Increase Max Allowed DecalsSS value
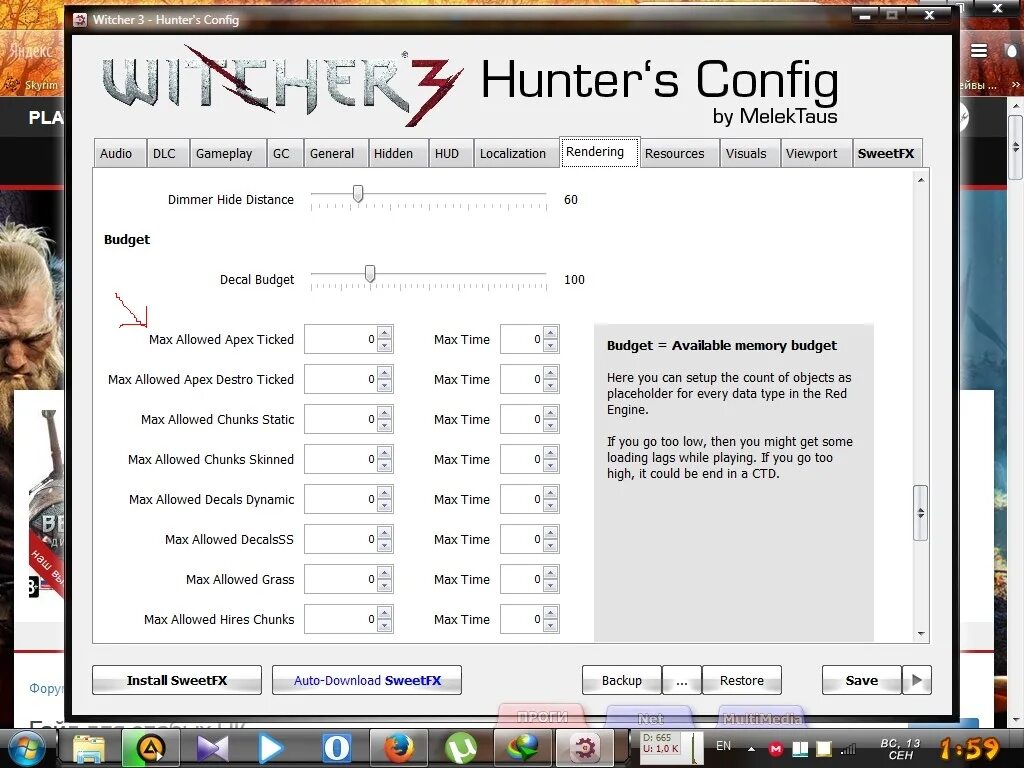 385,533
